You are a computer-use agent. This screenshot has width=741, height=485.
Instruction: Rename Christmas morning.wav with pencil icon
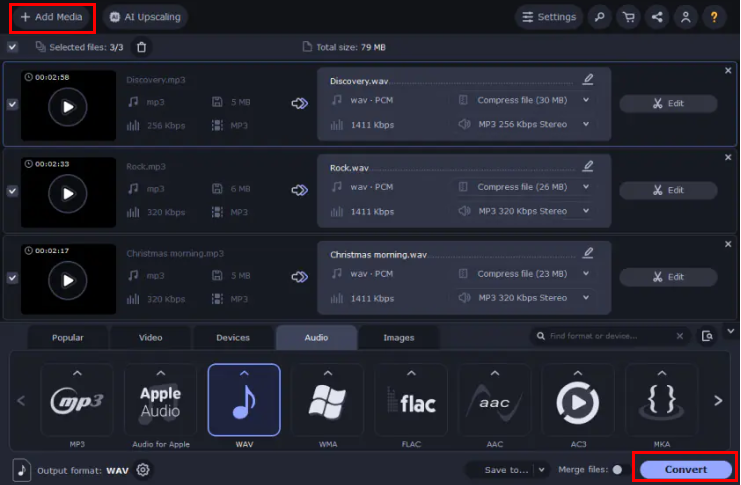click(588, 253)
